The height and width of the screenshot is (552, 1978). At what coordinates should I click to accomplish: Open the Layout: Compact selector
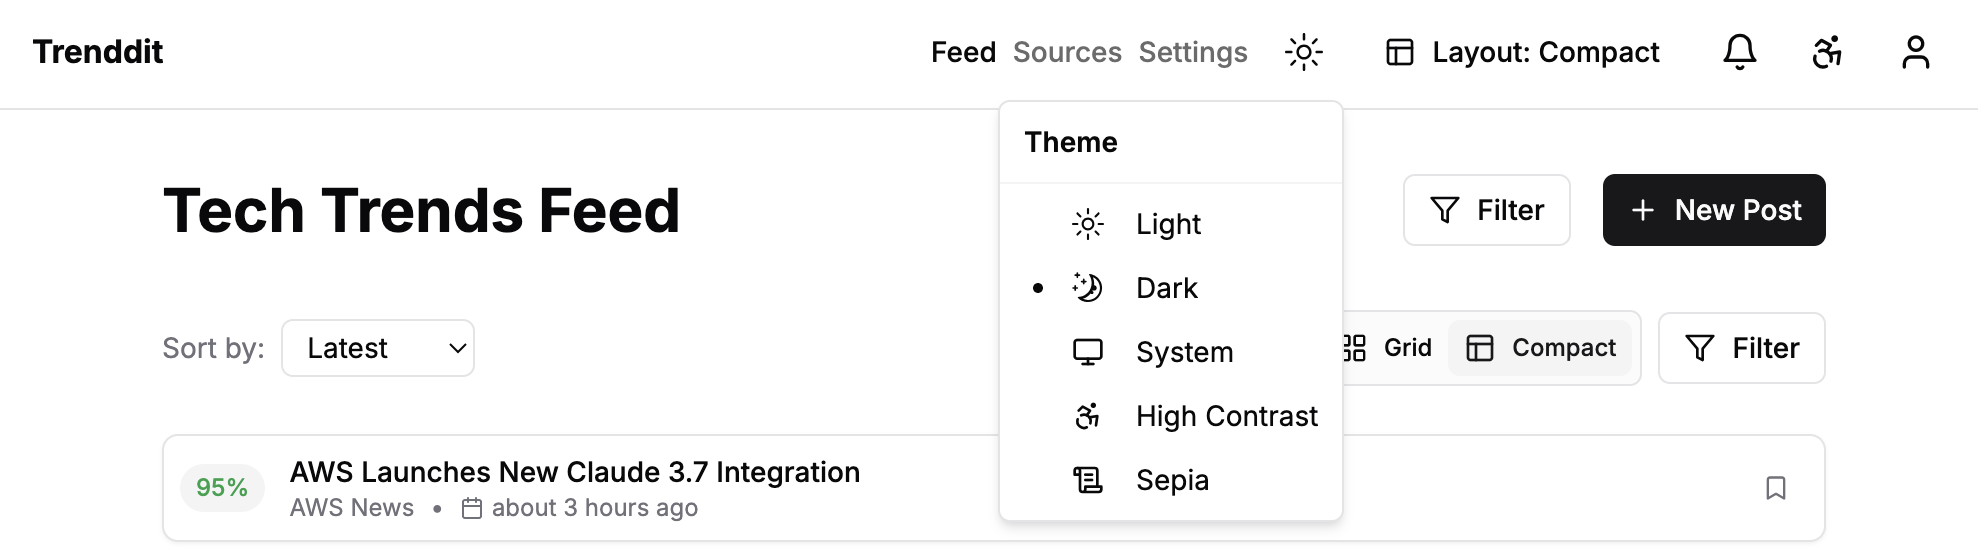pyautogui.click(x=1523, y=52)
